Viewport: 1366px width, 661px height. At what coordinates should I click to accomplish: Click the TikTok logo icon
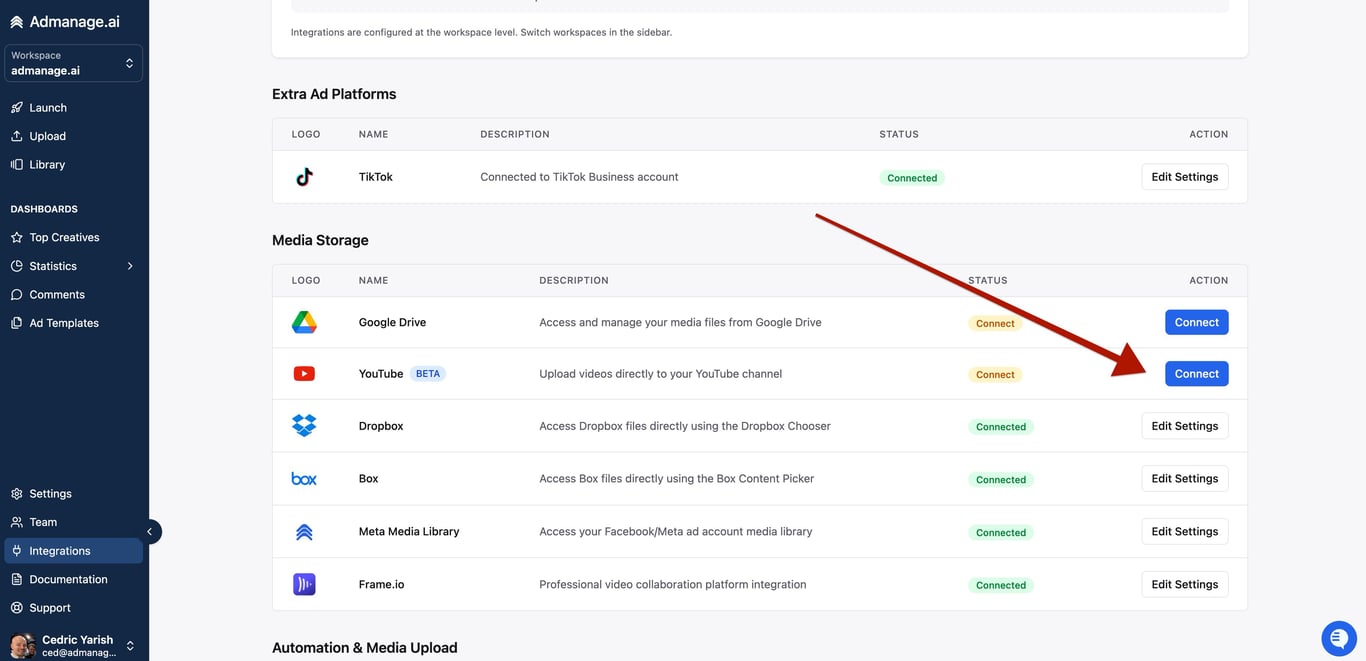(304, 177)
